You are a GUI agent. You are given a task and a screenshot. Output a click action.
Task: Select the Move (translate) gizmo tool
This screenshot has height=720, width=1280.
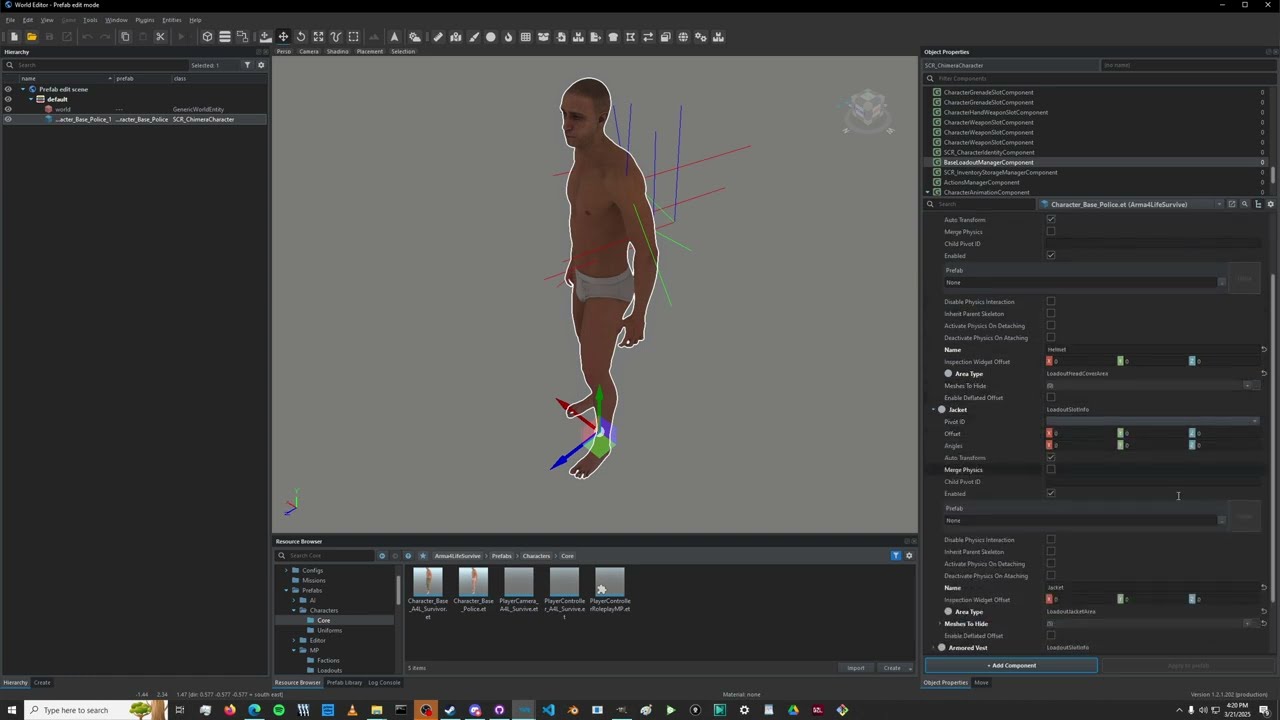[283, 37]
